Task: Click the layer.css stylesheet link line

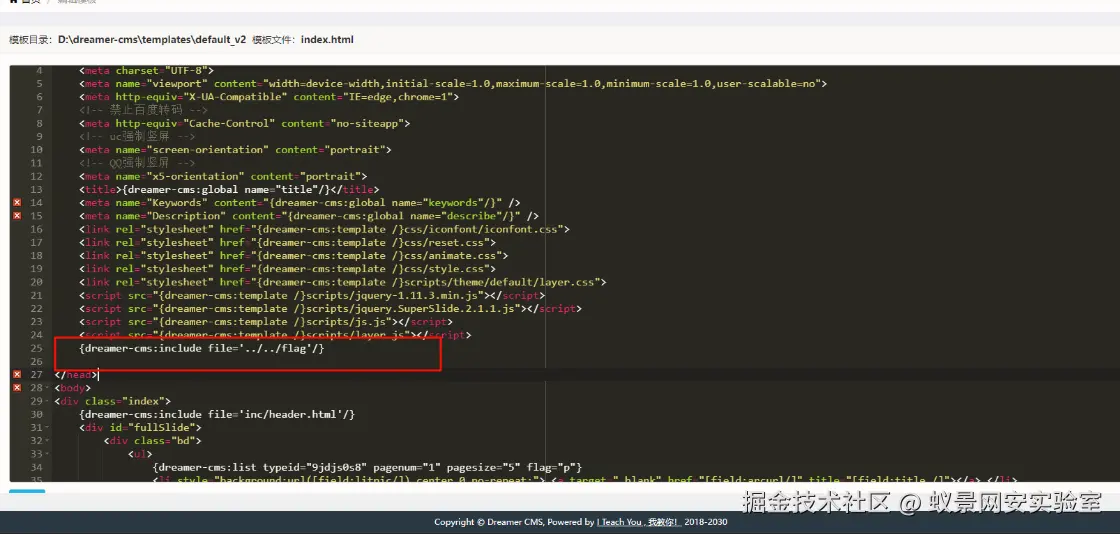Action: click(342, 282)
